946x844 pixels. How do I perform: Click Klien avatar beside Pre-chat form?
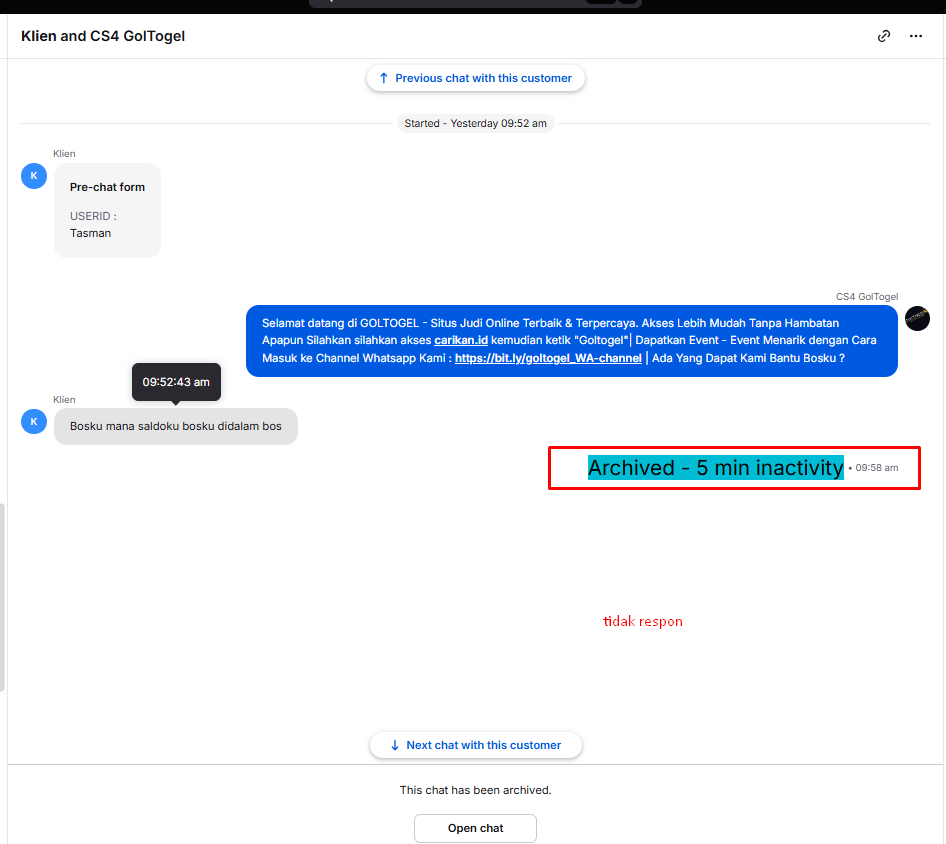pos(34,176)
